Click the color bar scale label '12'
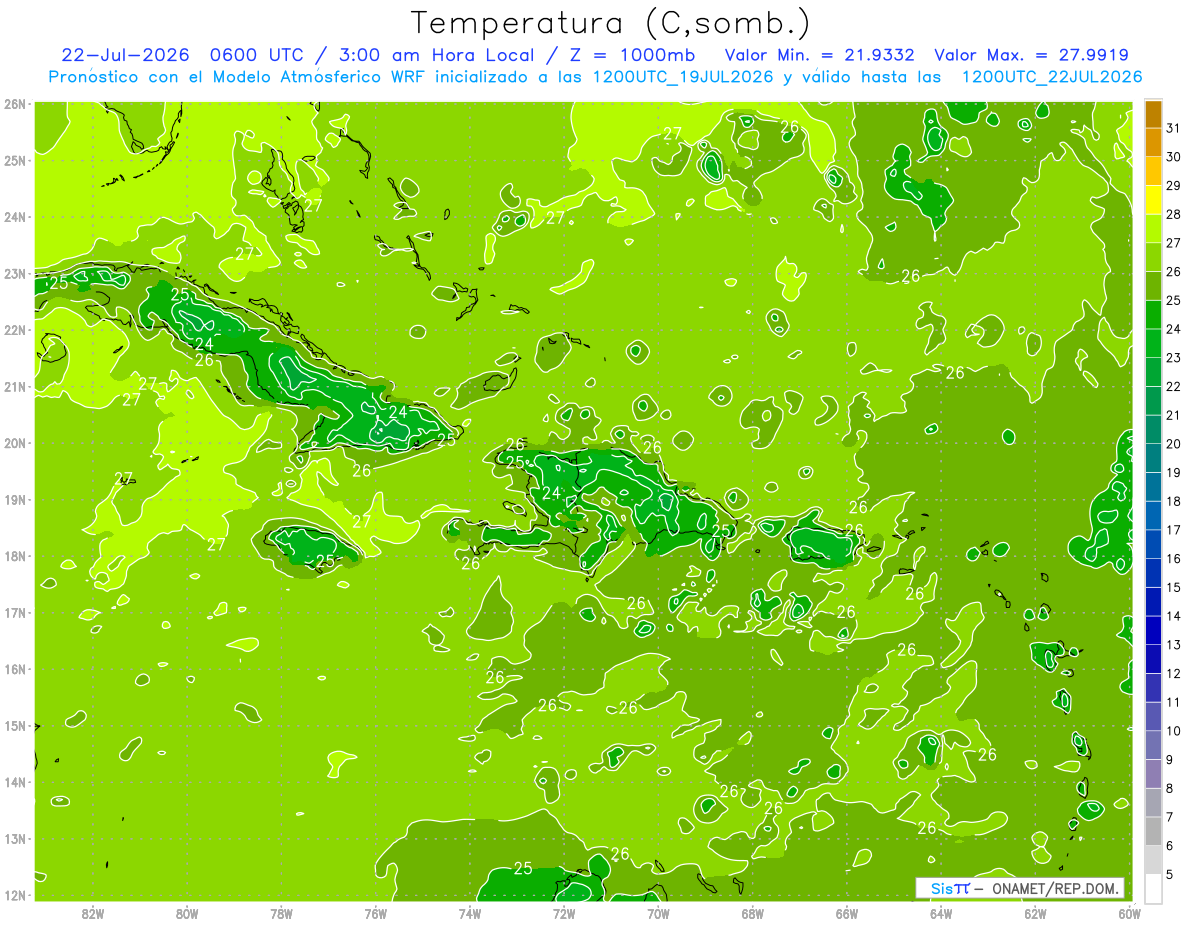Viewport: 1200px width, 927px height. pos(1173,673)
